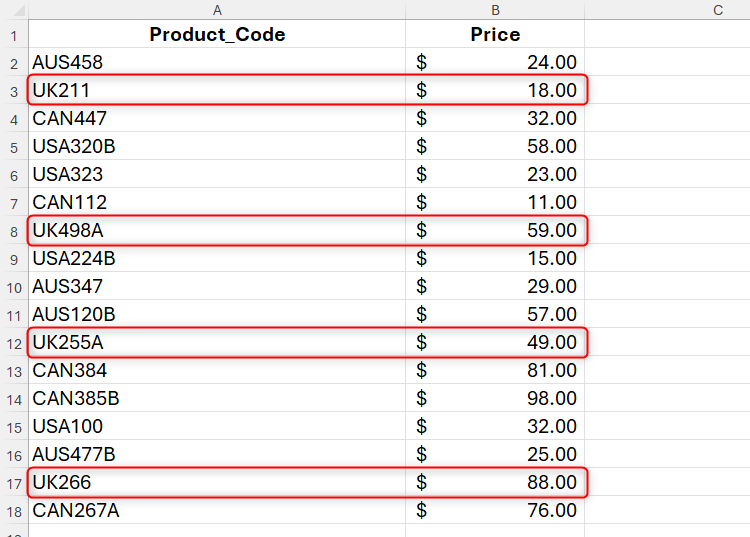Select the price cell showing 81.00

pyautogui.click(x=495, y=371)
